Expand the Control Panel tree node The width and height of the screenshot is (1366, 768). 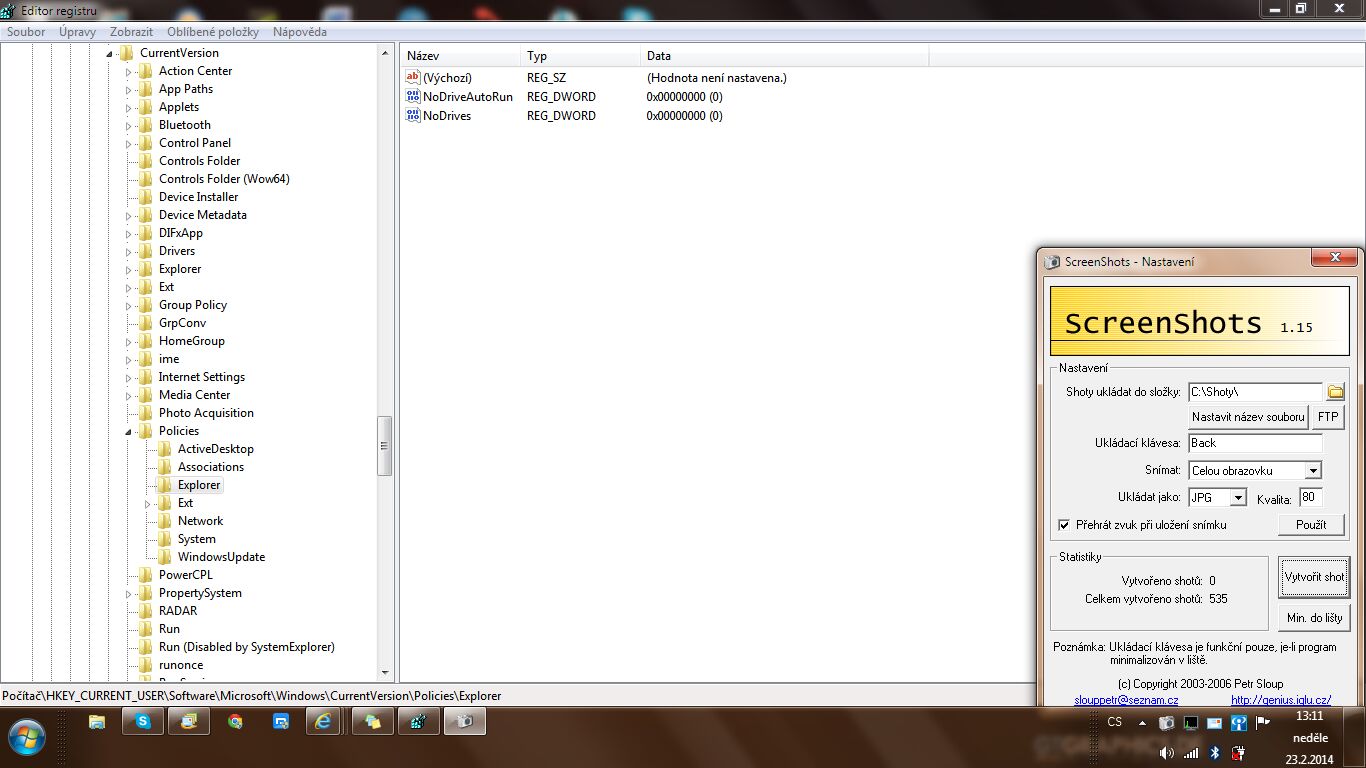[128, 144]
